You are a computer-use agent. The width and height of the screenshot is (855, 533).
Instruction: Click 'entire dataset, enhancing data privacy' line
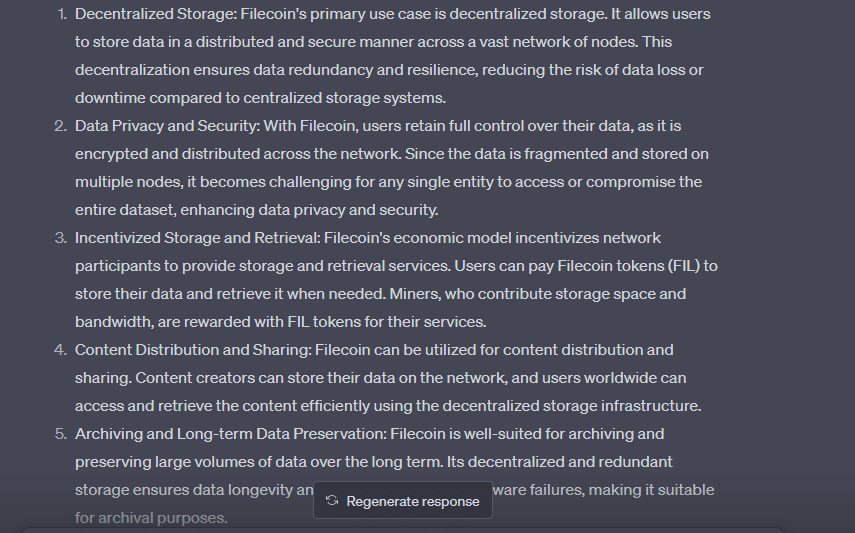click(x=256, y=210)
